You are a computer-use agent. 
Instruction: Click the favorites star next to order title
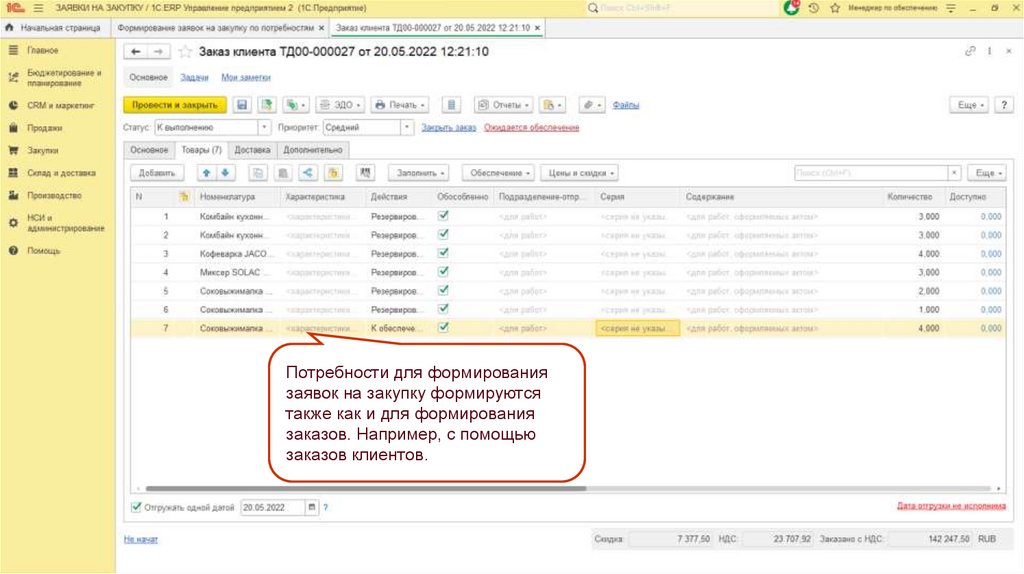(185, 52)
